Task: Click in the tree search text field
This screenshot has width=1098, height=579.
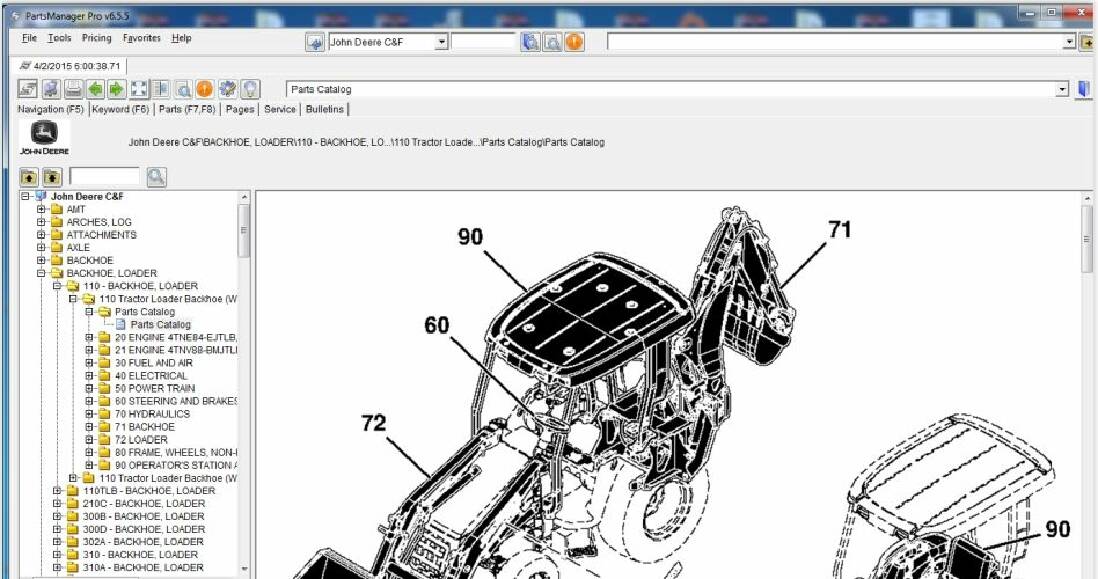Action: coord(104,176)
